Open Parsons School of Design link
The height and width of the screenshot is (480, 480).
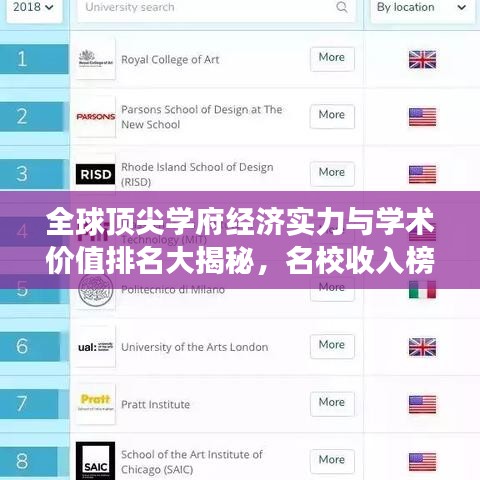pos(202,117)
